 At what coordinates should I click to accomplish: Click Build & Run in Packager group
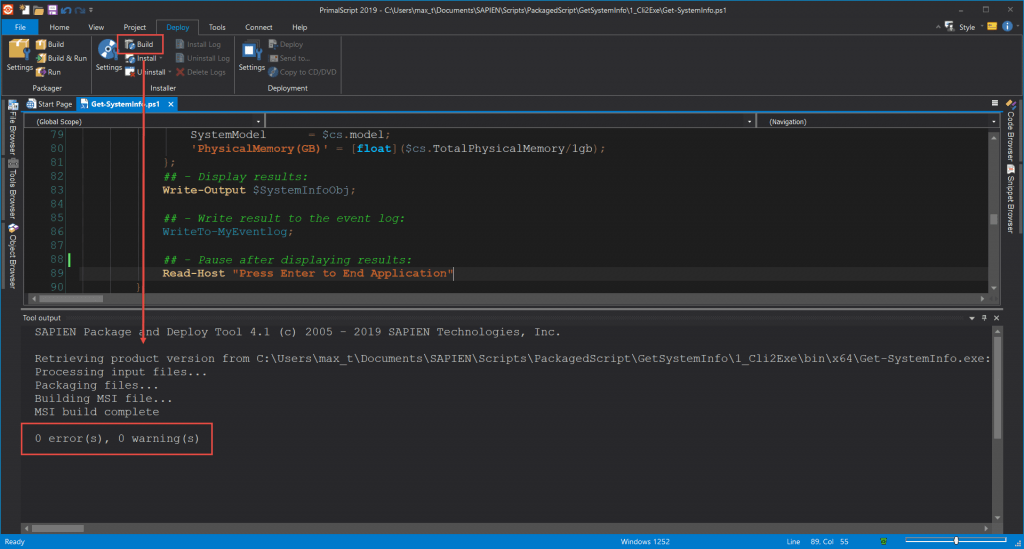click(x=61, y=58)
